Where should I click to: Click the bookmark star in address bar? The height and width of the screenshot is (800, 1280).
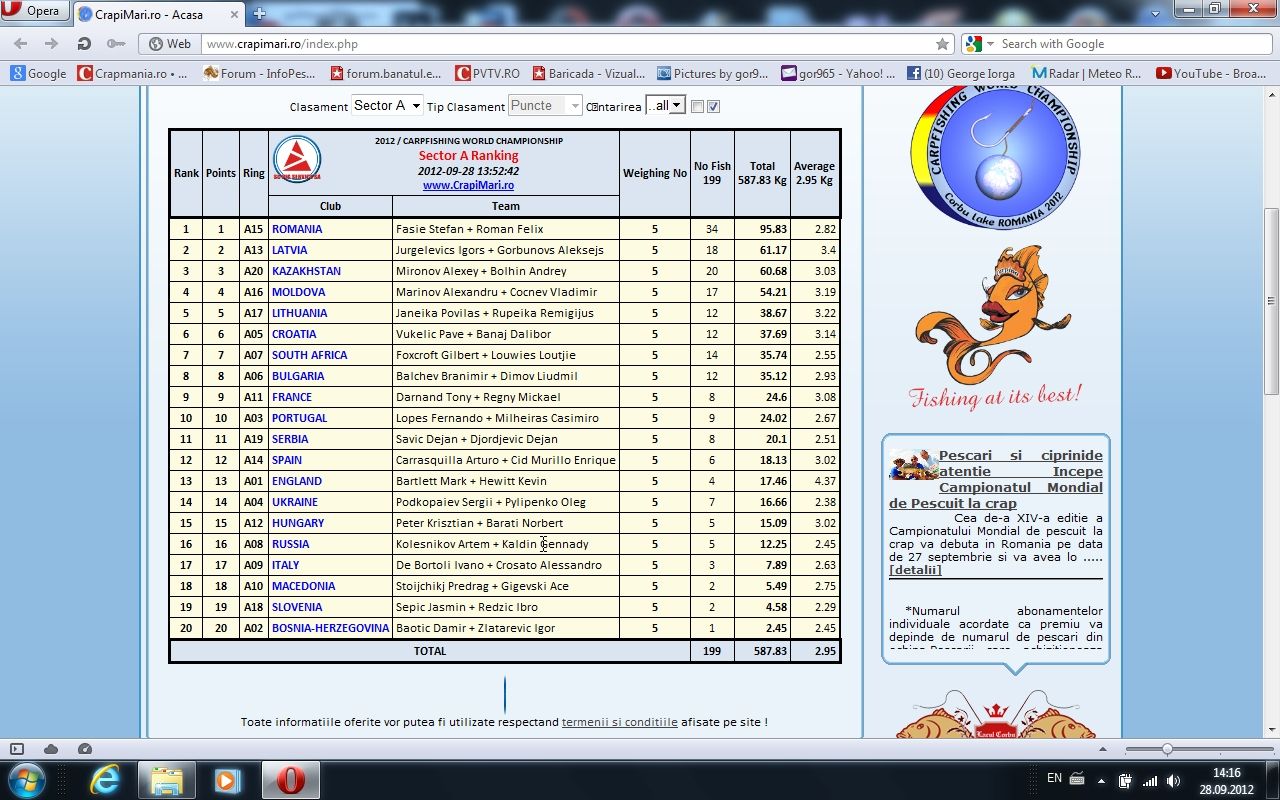tap(942, 44)
